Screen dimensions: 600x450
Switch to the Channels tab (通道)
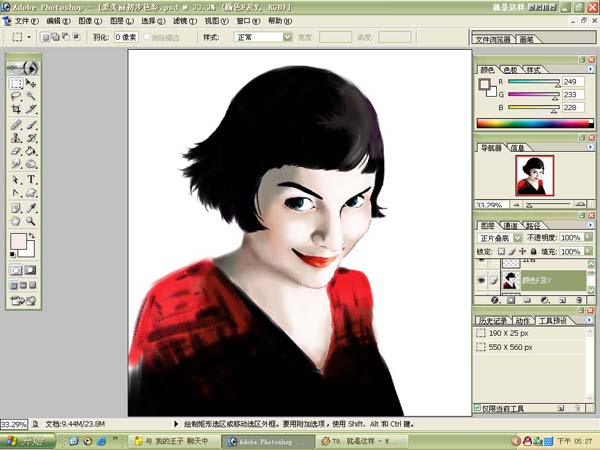tap(510, 225)
